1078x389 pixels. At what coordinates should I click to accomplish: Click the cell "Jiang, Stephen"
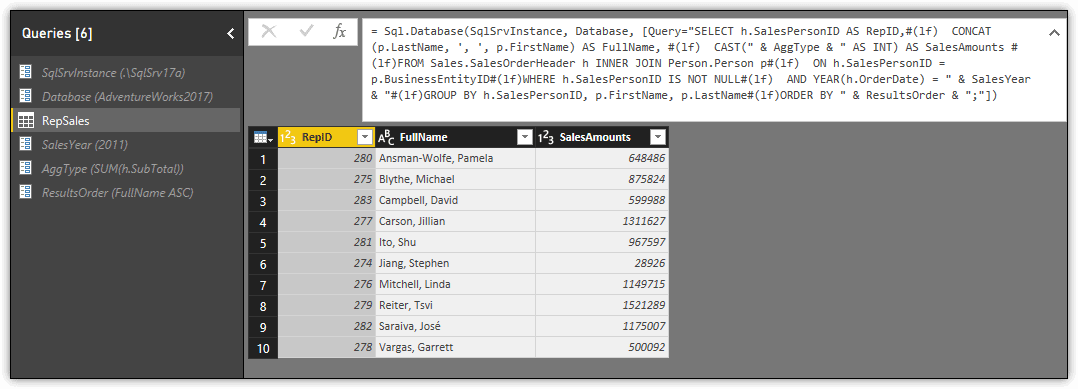[x=455, y=263]
